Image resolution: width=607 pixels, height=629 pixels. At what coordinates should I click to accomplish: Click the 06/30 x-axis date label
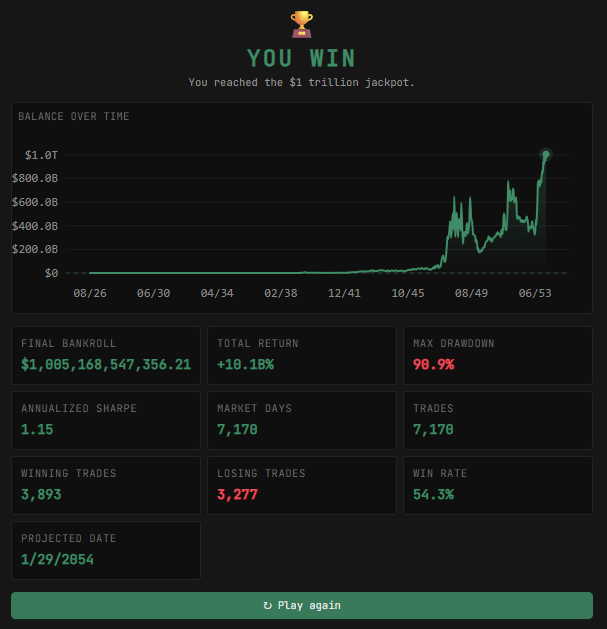(153, 293)
